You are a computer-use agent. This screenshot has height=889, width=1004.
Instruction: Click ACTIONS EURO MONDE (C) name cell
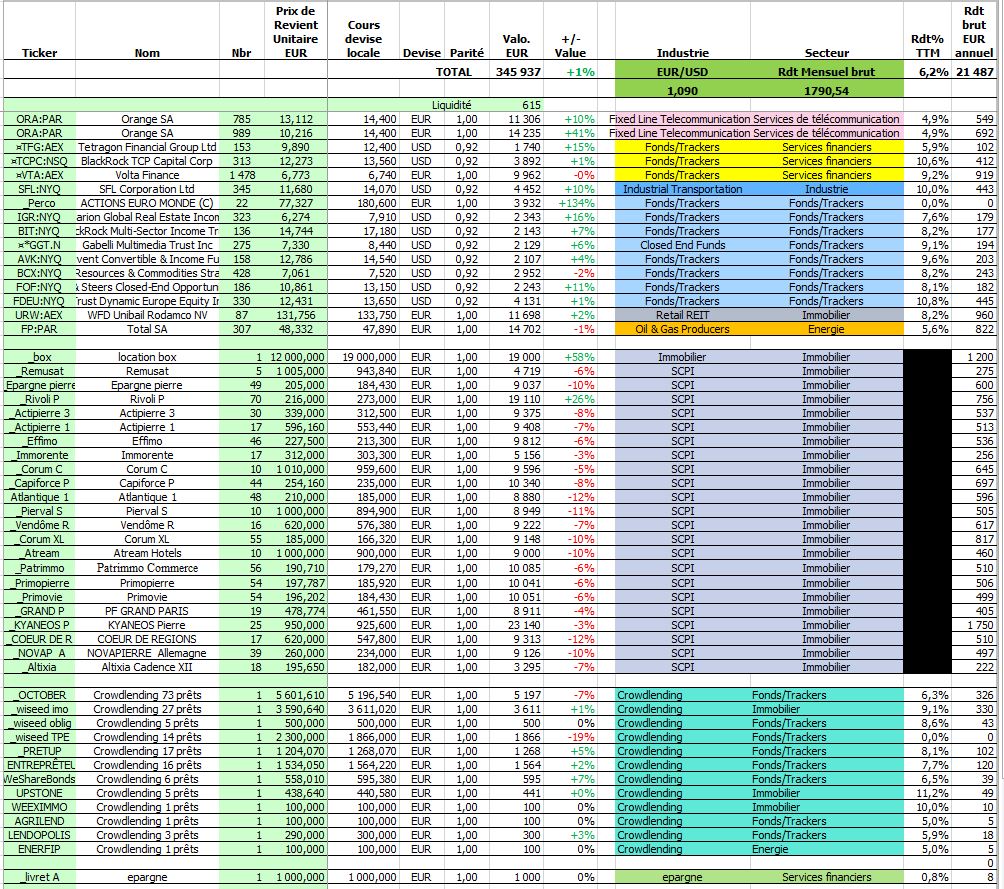(x=147, y=204)
